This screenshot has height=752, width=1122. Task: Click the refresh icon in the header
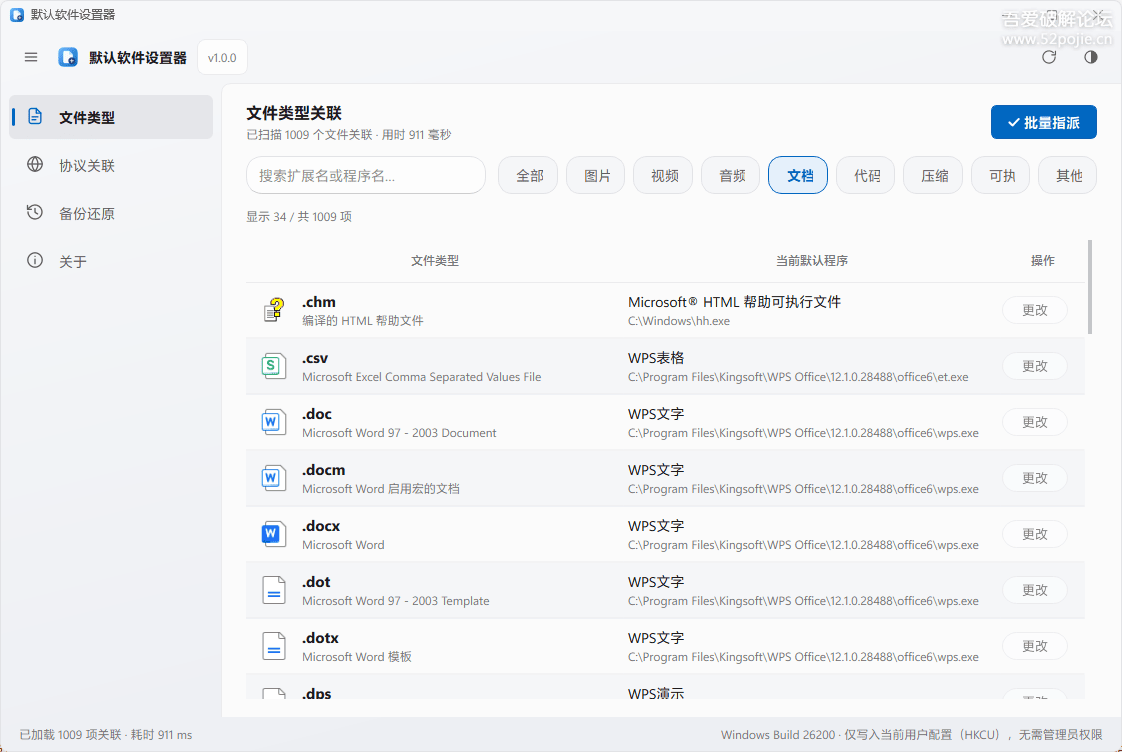tap(1049, 57)
